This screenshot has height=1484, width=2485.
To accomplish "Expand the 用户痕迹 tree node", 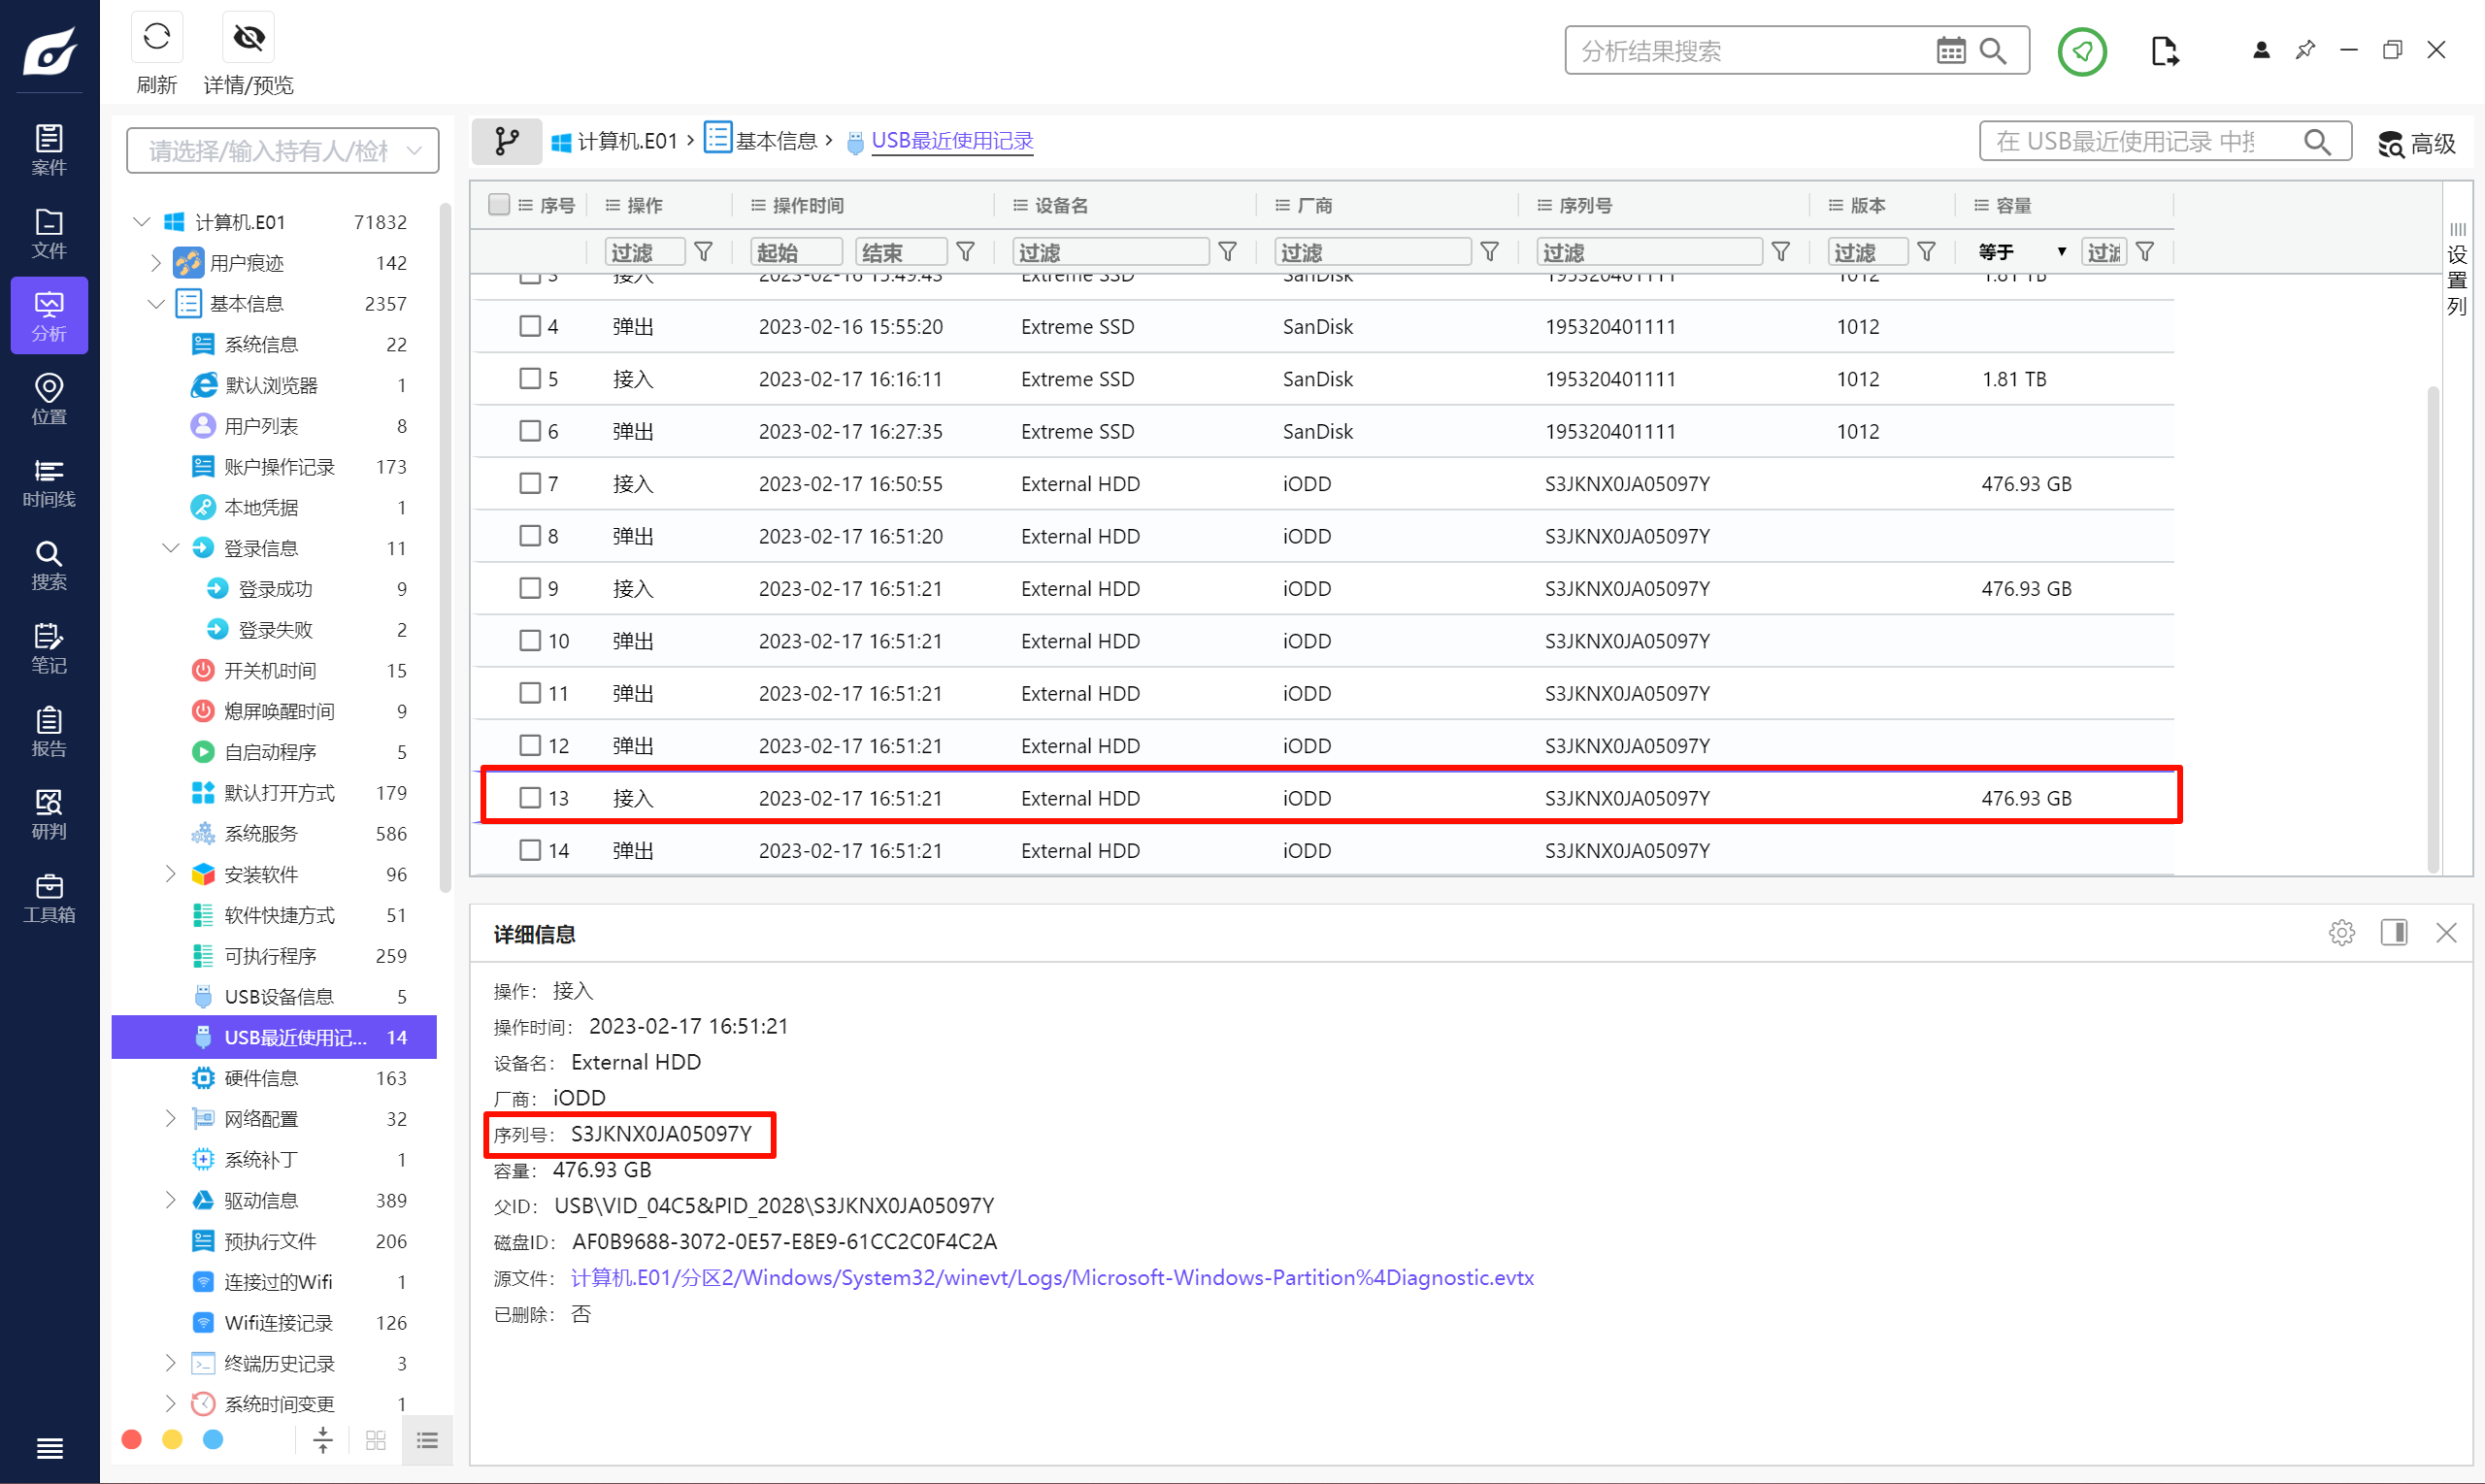I will tap(156, 262).
